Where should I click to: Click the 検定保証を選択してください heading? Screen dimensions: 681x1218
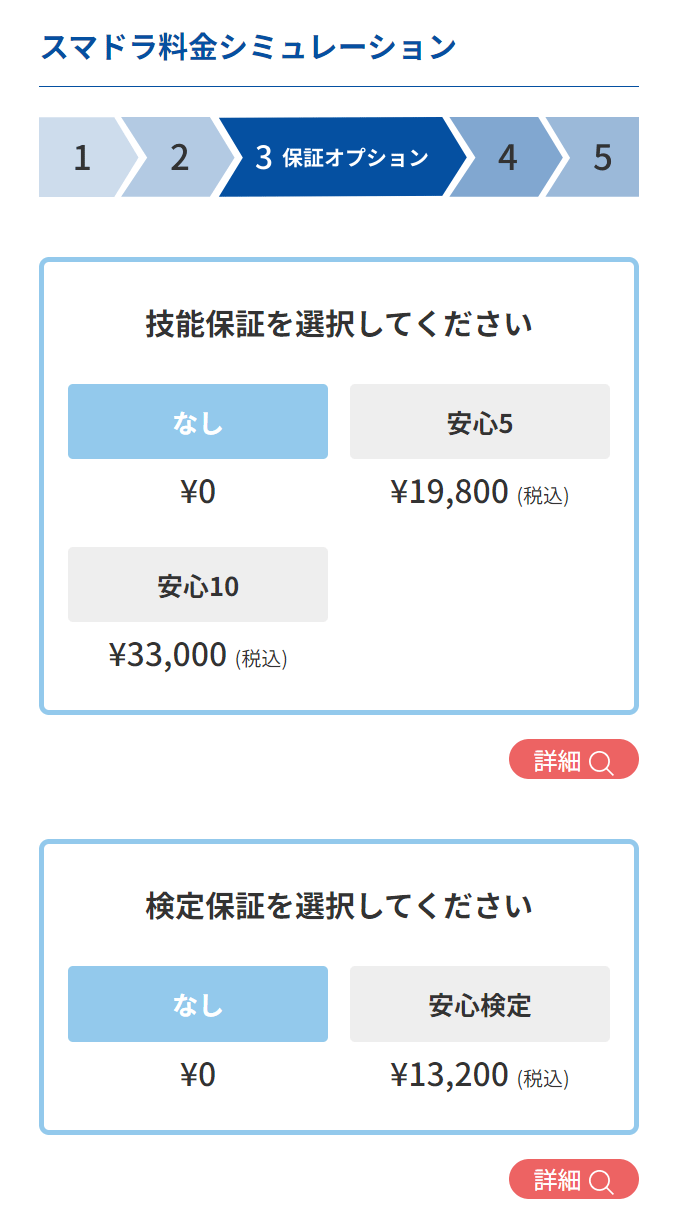(339, 907)
